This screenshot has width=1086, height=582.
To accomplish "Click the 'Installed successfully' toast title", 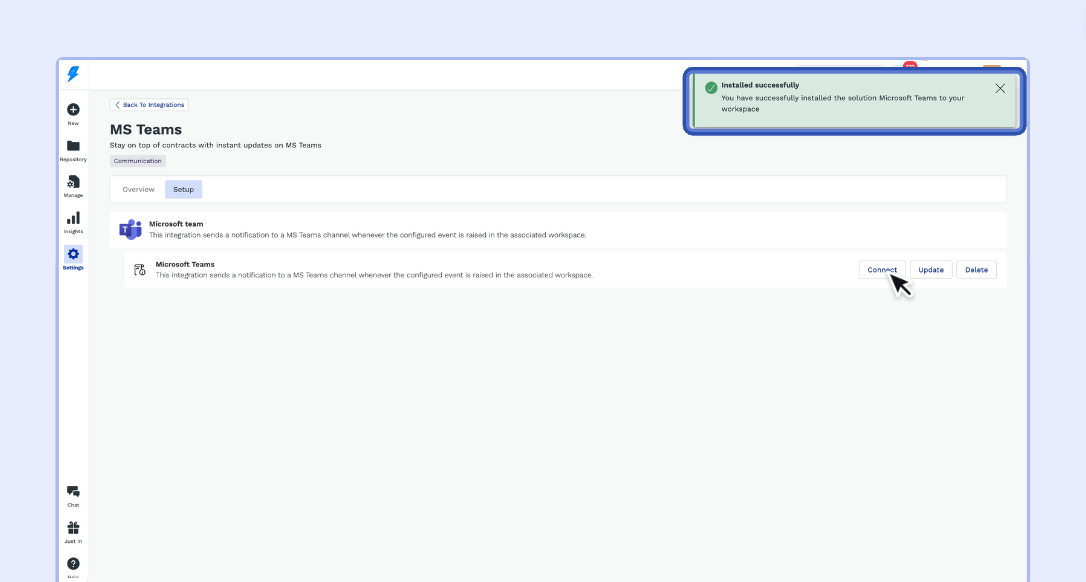I will coord(760,85).
